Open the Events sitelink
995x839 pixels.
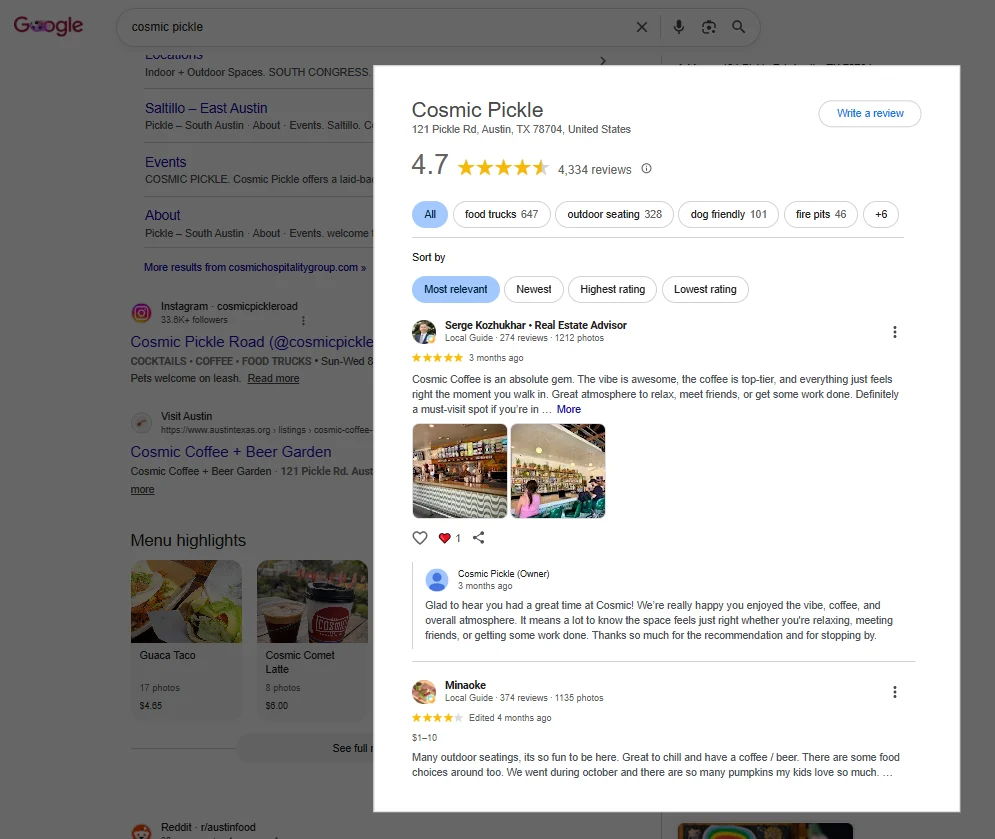click(166, 162)
